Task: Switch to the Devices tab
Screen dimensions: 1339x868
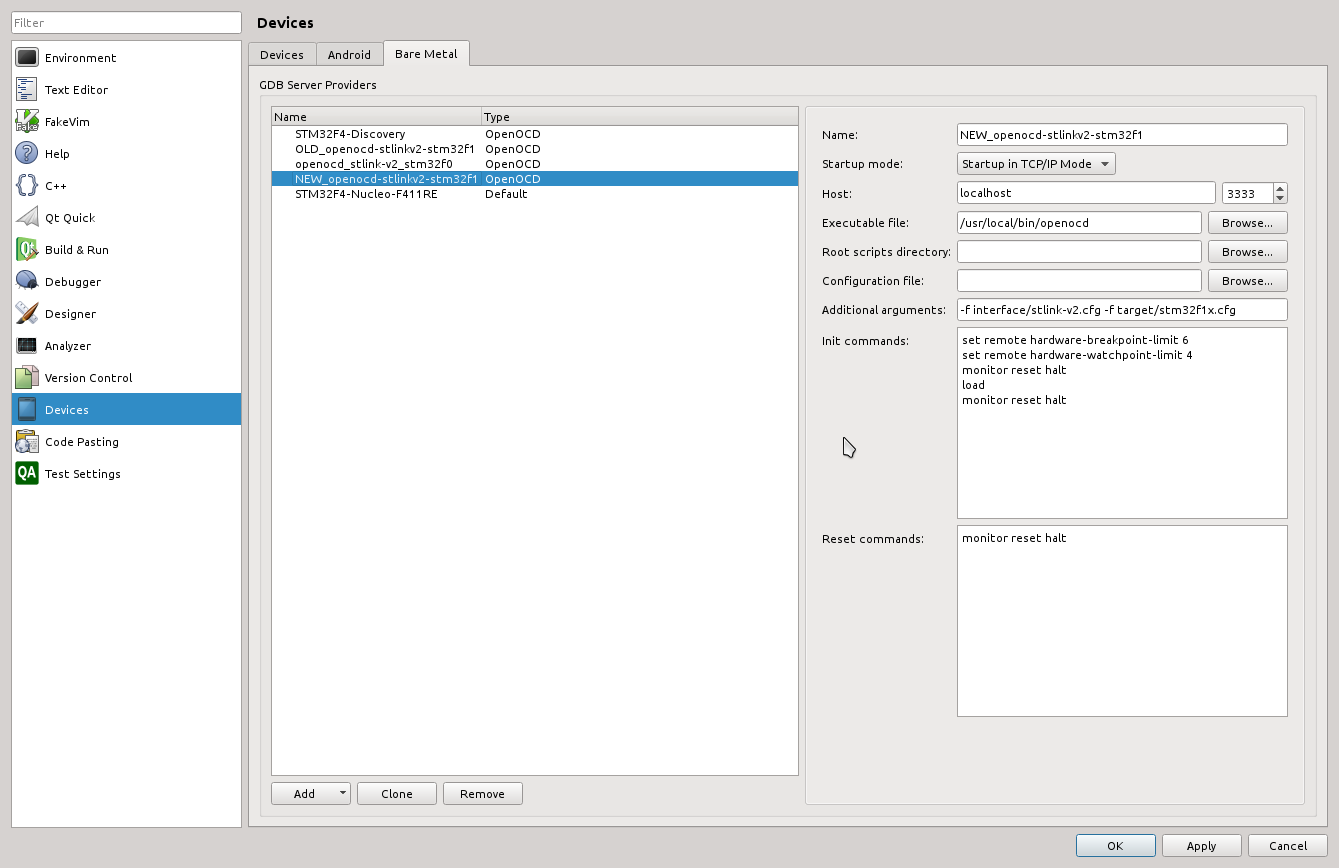Action: click(282, 55)
